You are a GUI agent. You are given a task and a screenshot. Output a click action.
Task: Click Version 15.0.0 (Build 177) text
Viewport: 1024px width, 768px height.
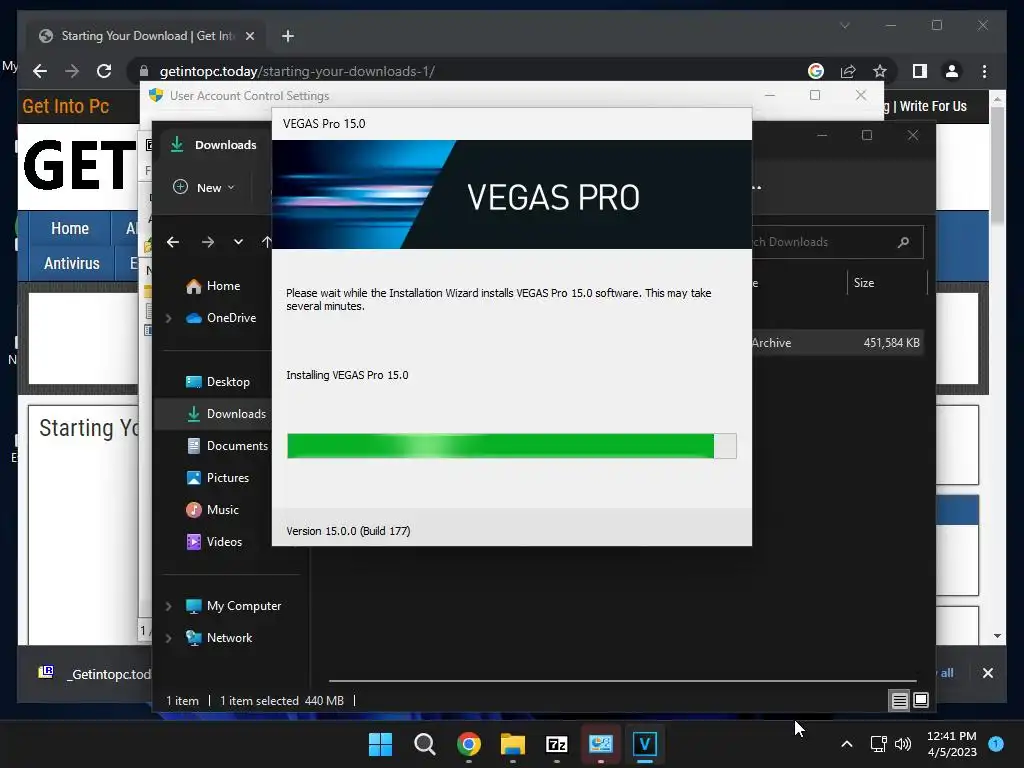click(348, 531)
